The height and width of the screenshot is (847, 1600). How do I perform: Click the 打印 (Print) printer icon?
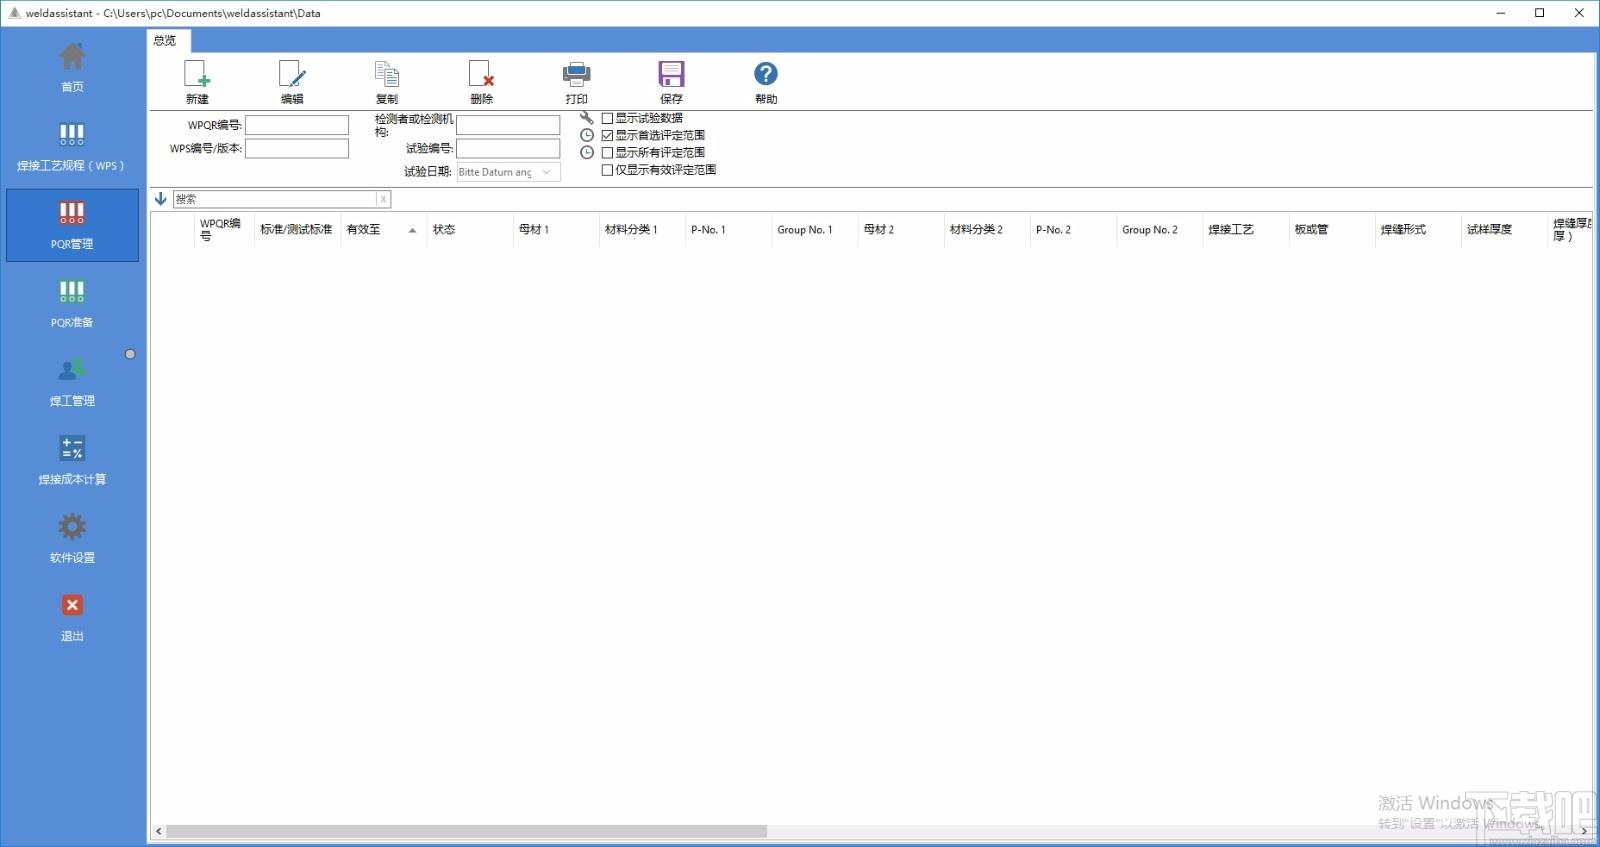click(576, 75)
